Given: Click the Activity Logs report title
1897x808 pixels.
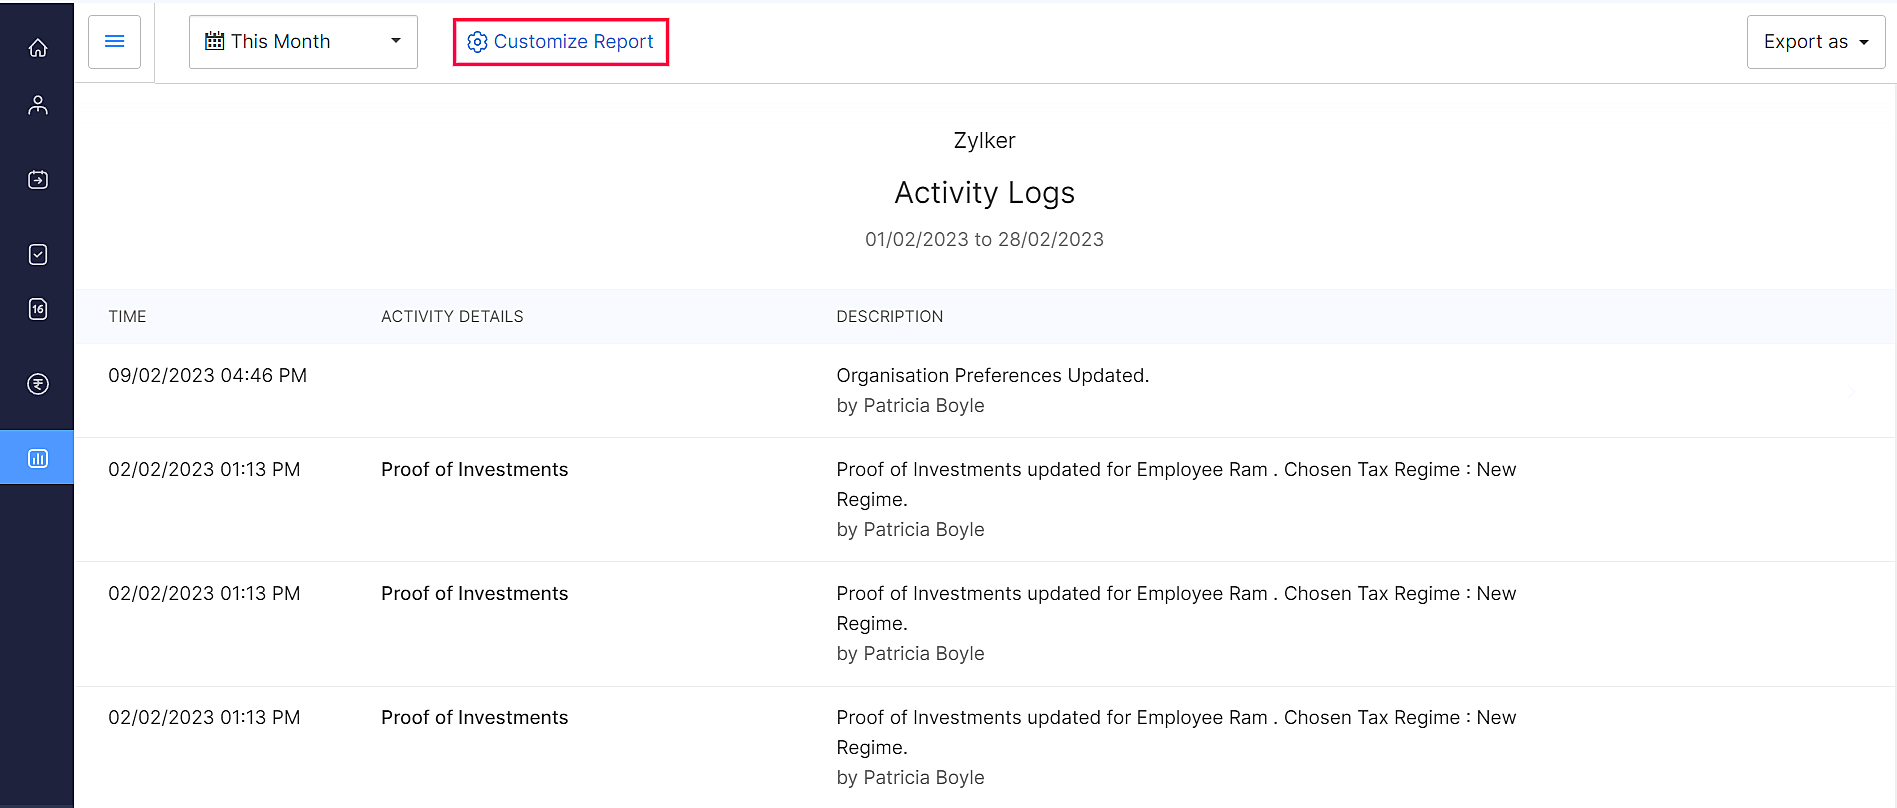Looking at the screenshot, I should click(984, 192).
